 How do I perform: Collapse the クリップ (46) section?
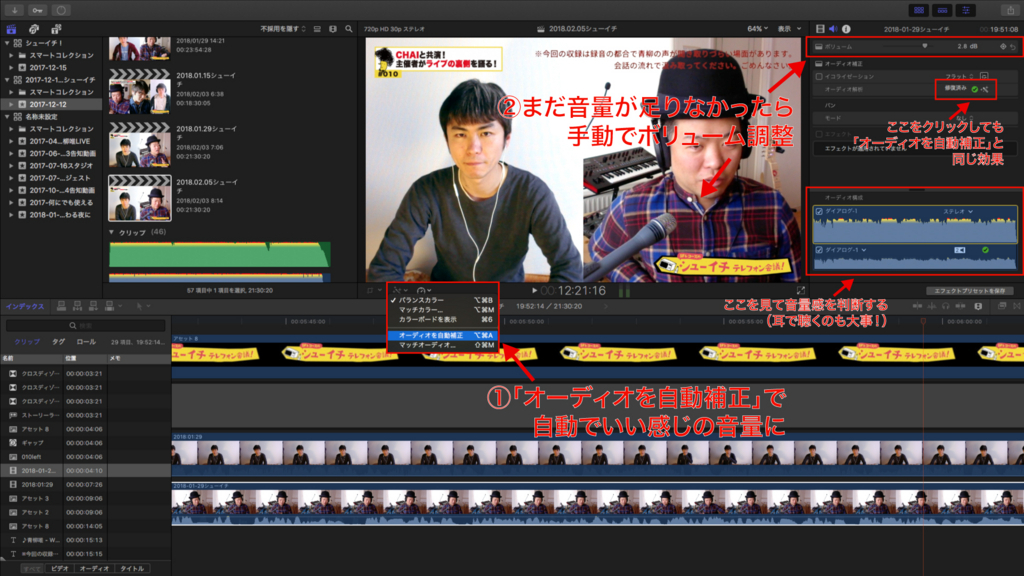click(112, 232)
